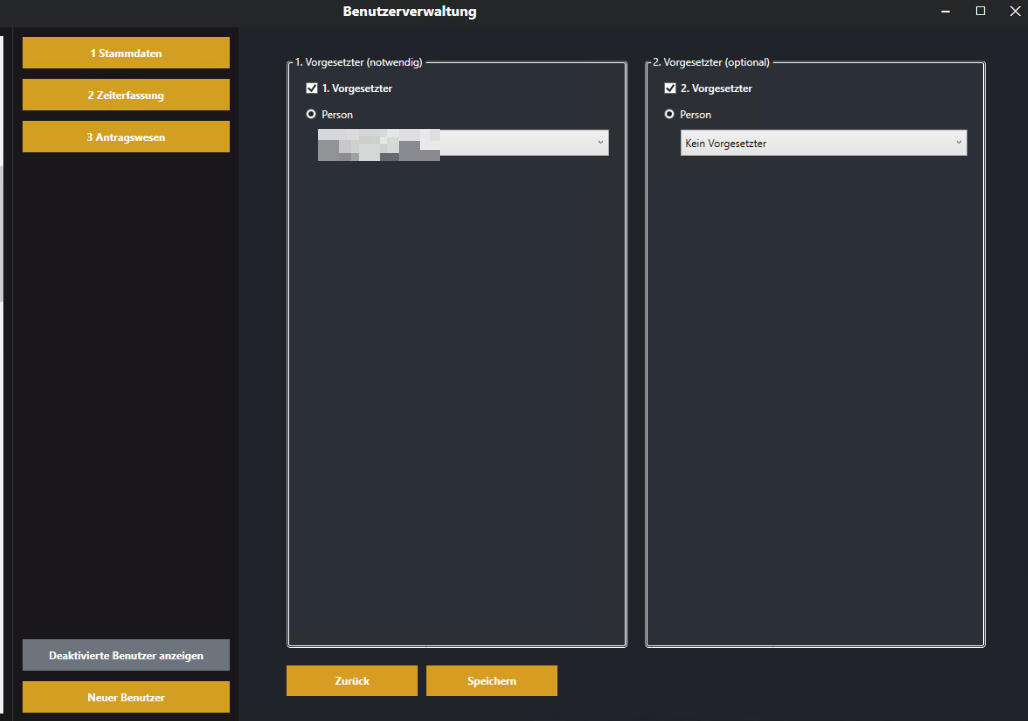
Task: Minimize the Benutzerverwaltung window
Action: point(945,11)
